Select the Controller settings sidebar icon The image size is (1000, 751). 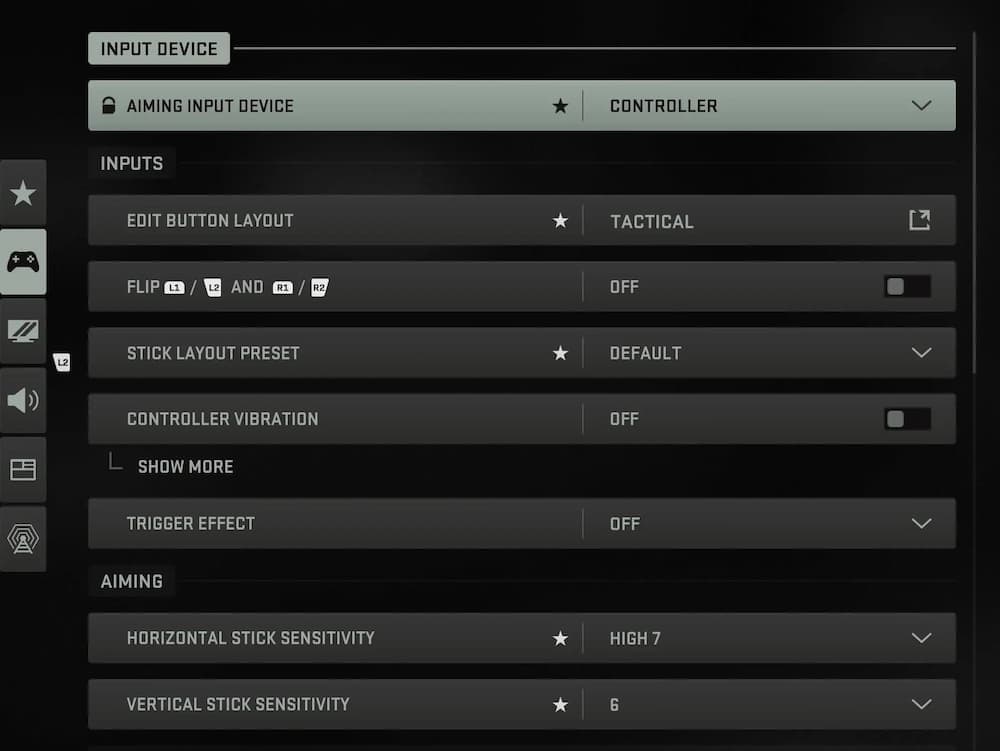click(x=23, y=262)
